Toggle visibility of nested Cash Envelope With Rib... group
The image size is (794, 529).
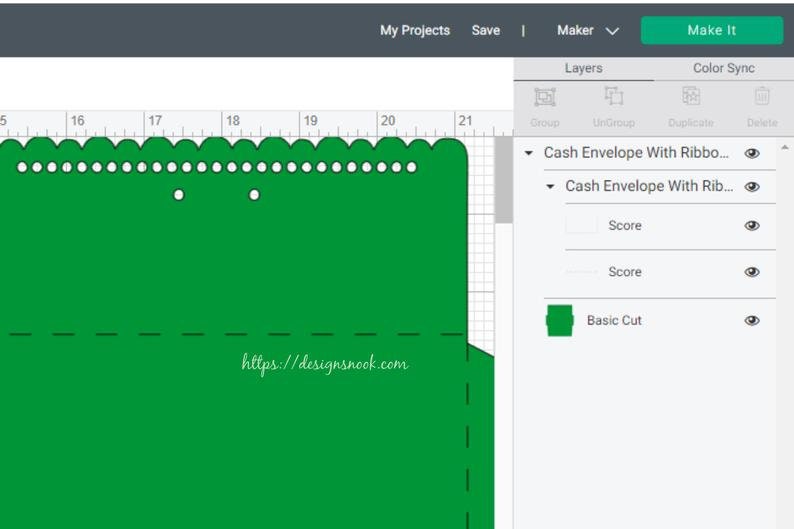pos(752,187)
